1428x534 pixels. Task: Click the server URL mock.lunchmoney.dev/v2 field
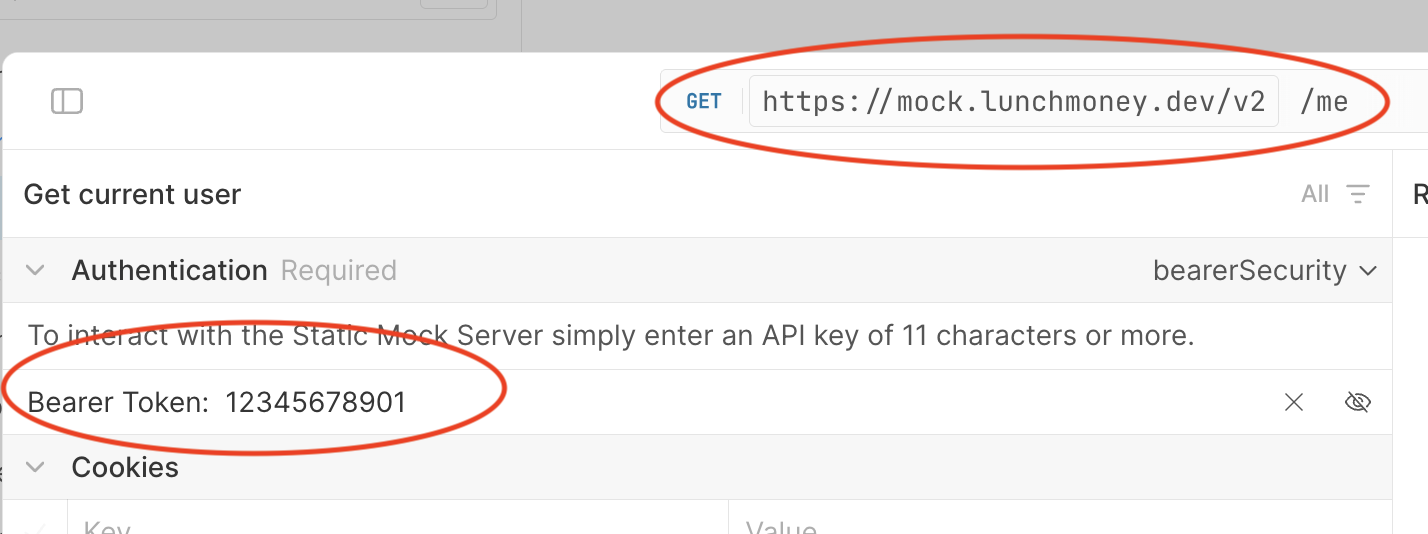tap(1014, 101)
